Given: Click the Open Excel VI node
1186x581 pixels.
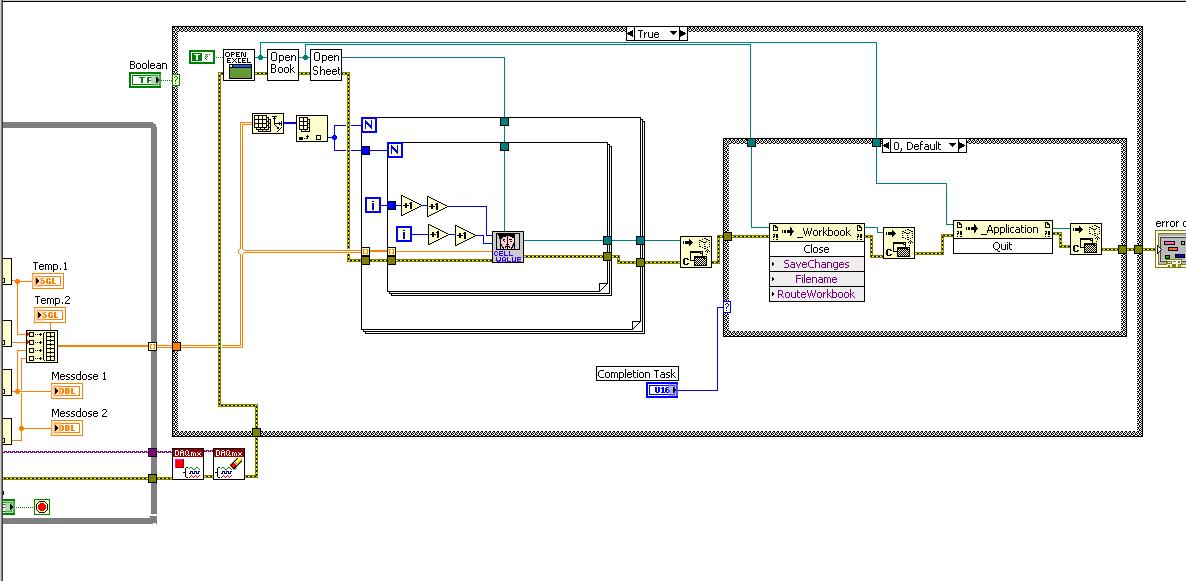Looking at the screenshot, I should (x=238, y=65).
